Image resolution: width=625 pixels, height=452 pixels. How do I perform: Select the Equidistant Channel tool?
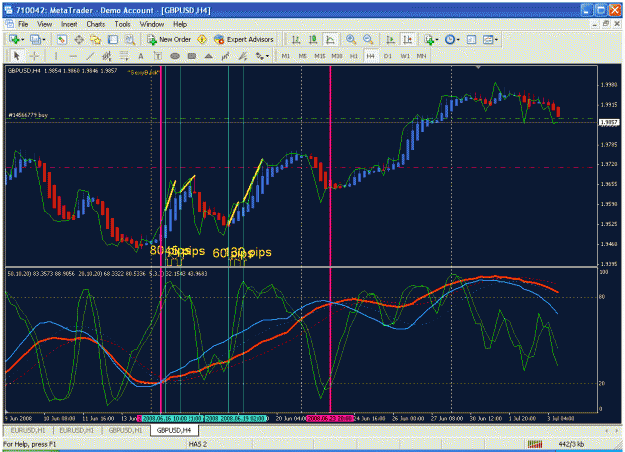click(106, 56)
